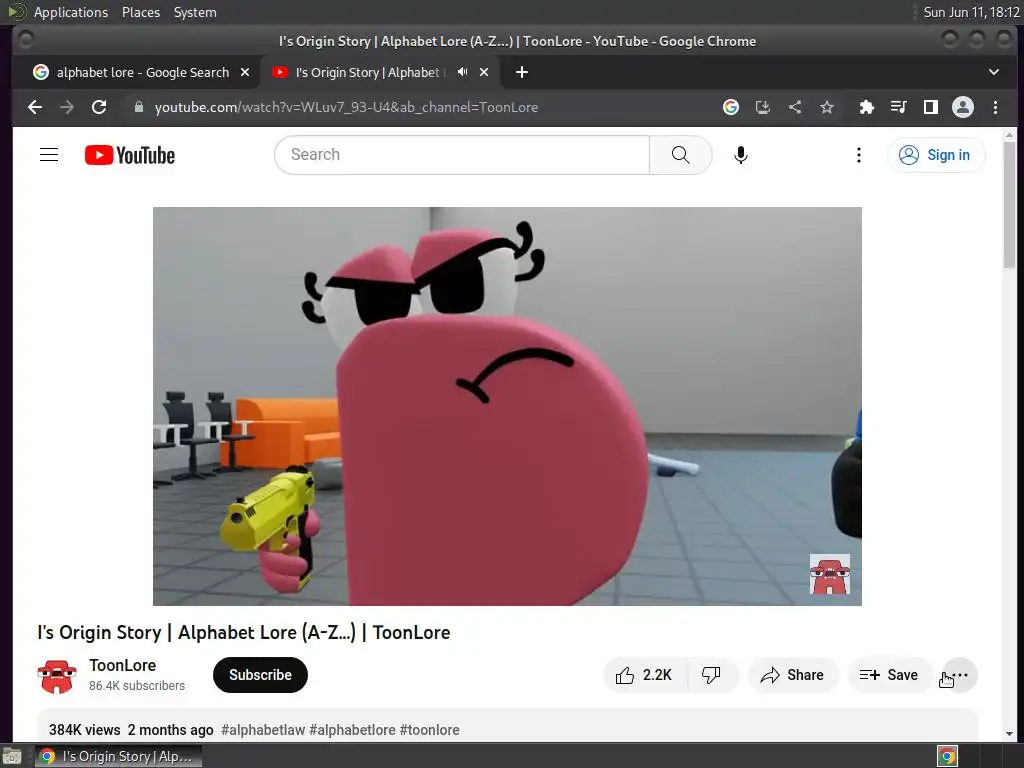View site info lock icon

pyautogui.click(x=138, y=107)
